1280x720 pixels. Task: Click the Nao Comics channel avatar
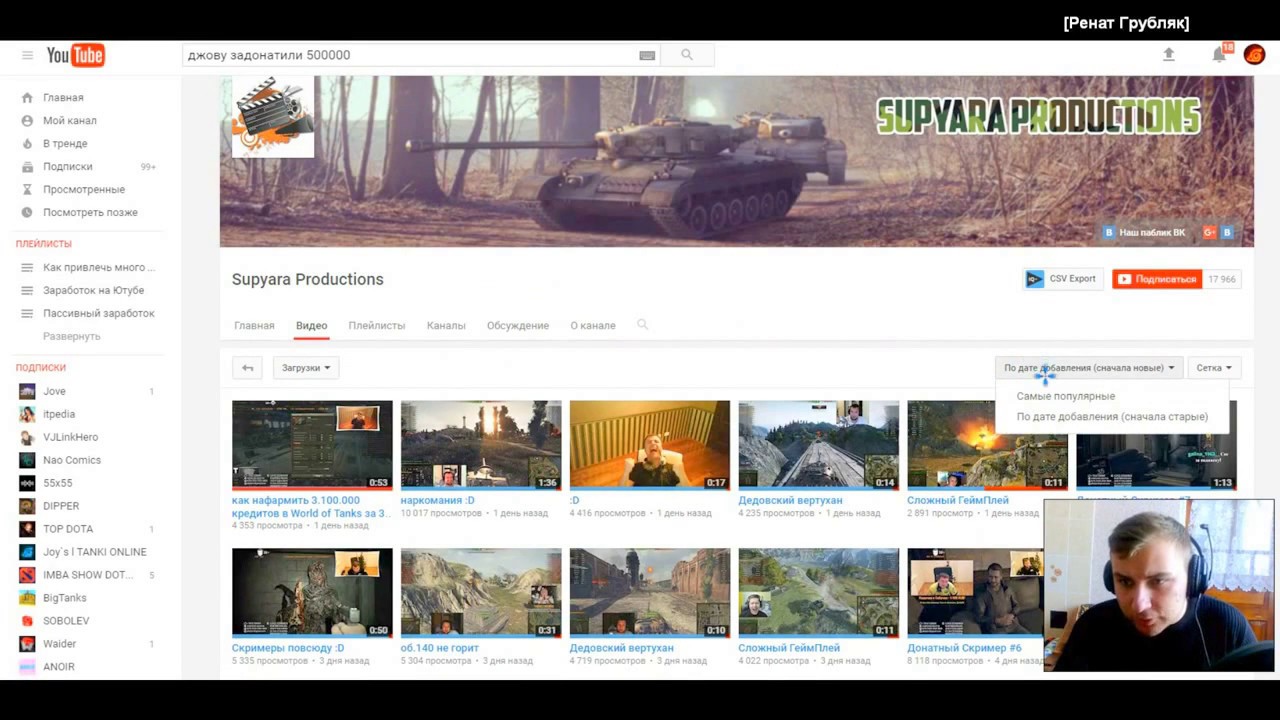coord(27,460)
